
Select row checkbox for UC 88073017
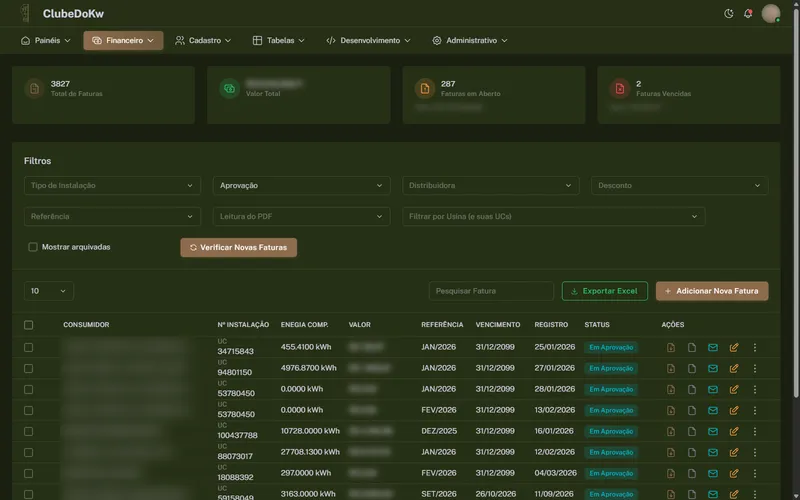[x=29, y=453]
